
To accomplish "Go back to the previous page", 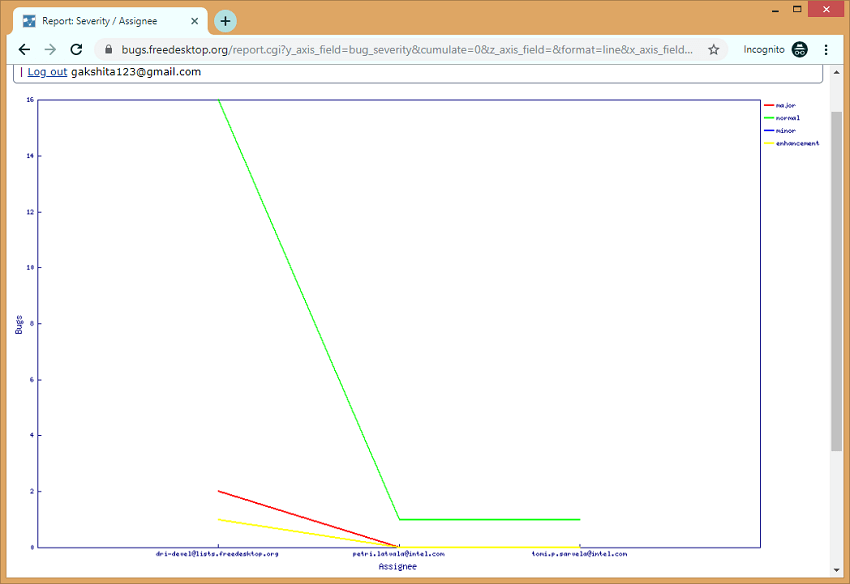I will point(24,49).
